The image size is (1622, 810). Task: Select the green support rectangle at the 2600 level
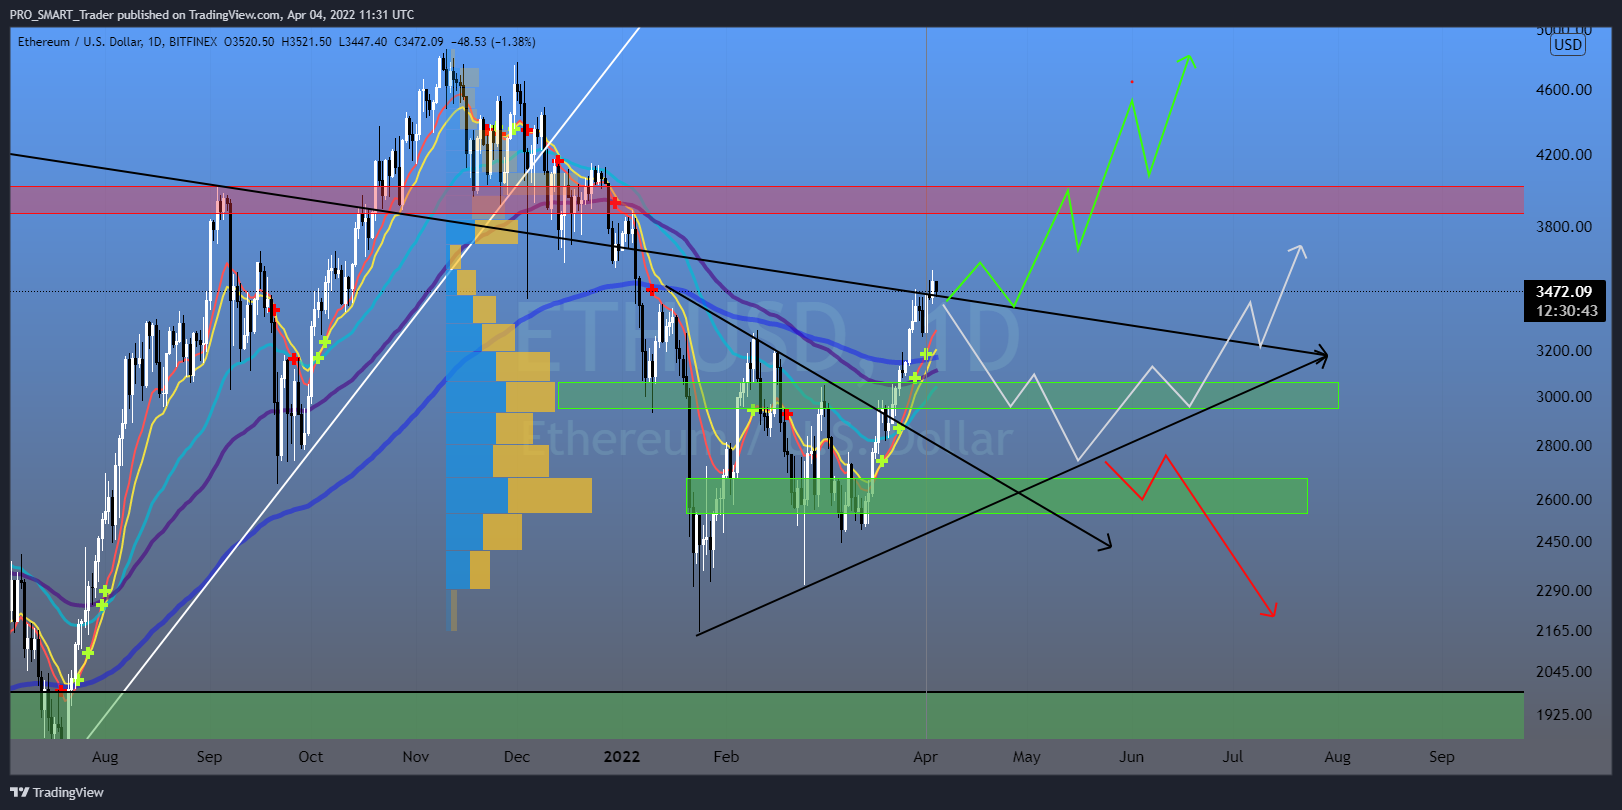tap(996, 496)
